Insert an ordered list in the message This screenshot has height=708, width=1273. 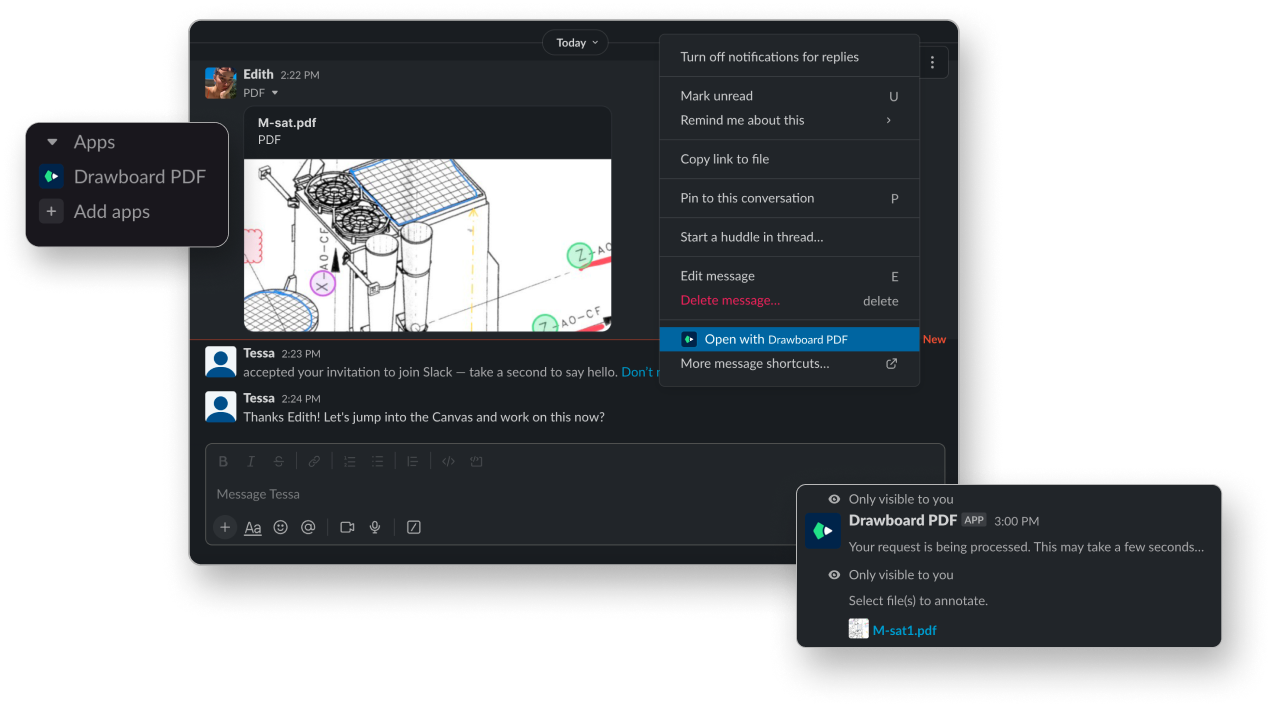pos(349,461)
